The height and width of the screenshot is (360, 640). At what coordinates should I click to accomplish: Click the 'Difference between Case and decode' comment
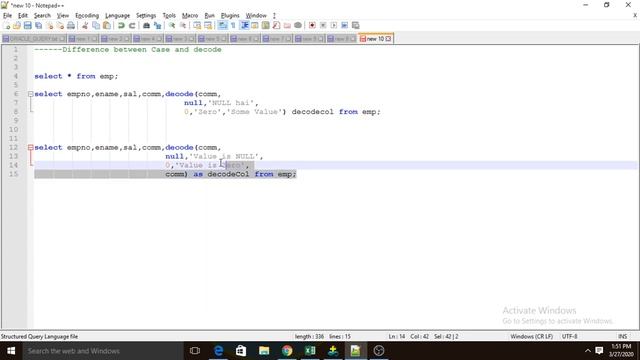(x=142, y=49)
